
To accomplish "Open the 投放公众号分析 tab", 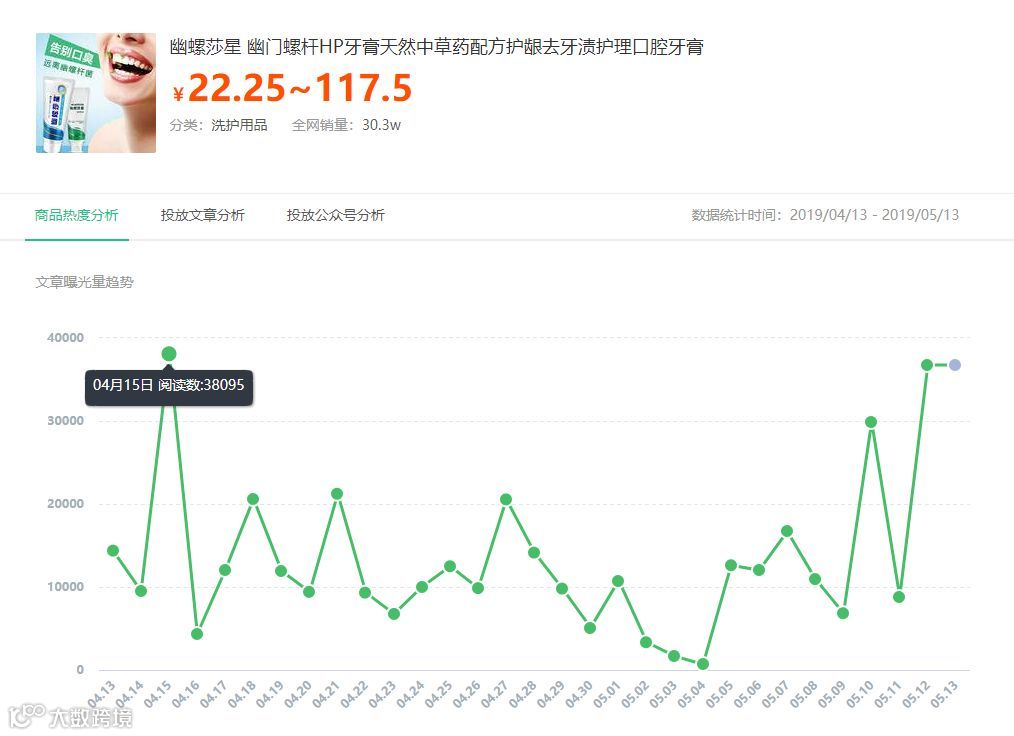I will 336,215.
